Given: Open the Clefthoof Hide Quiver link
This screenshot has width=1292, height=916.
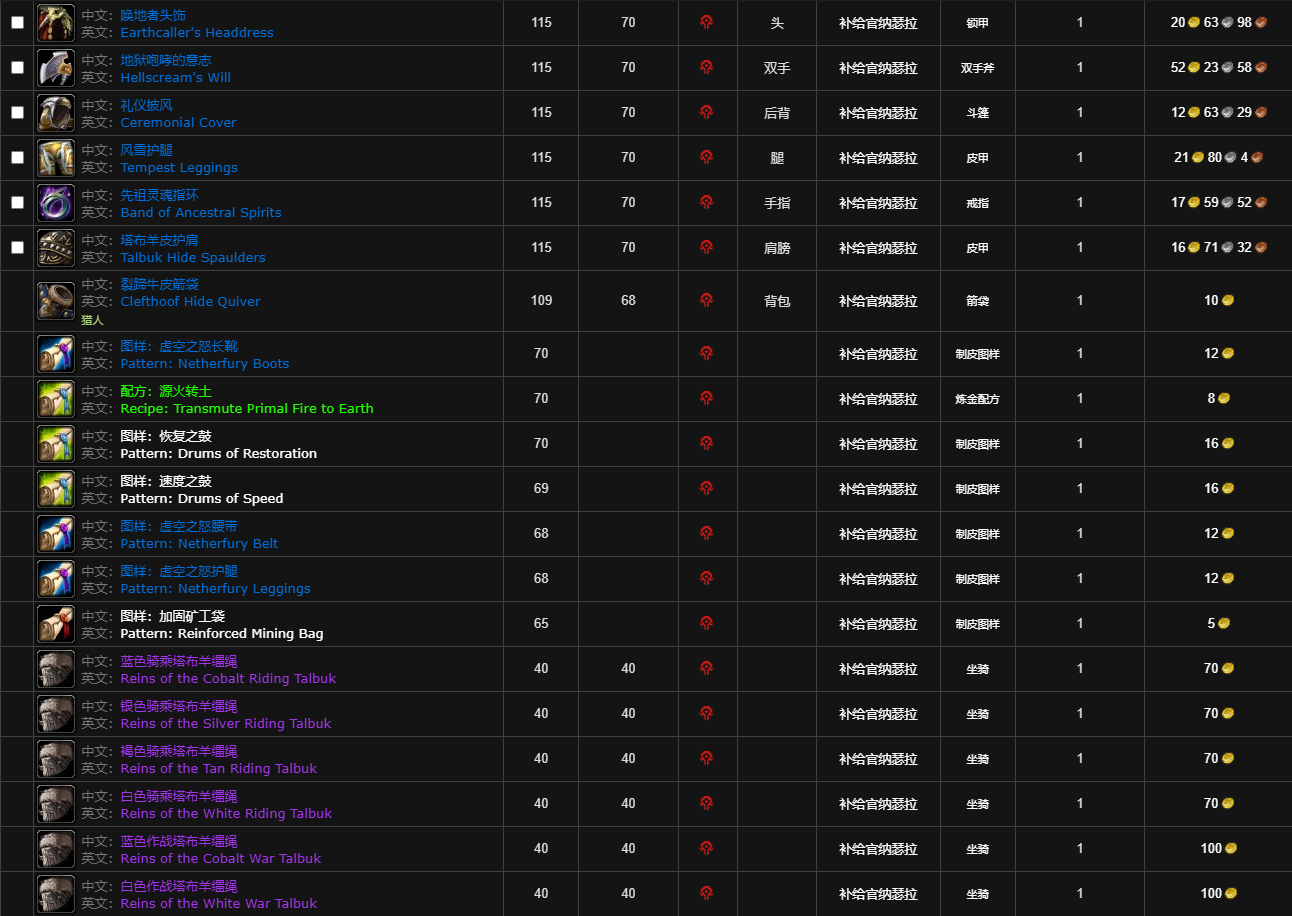Looking at the screenshot, I should click(x=190, y=301).
